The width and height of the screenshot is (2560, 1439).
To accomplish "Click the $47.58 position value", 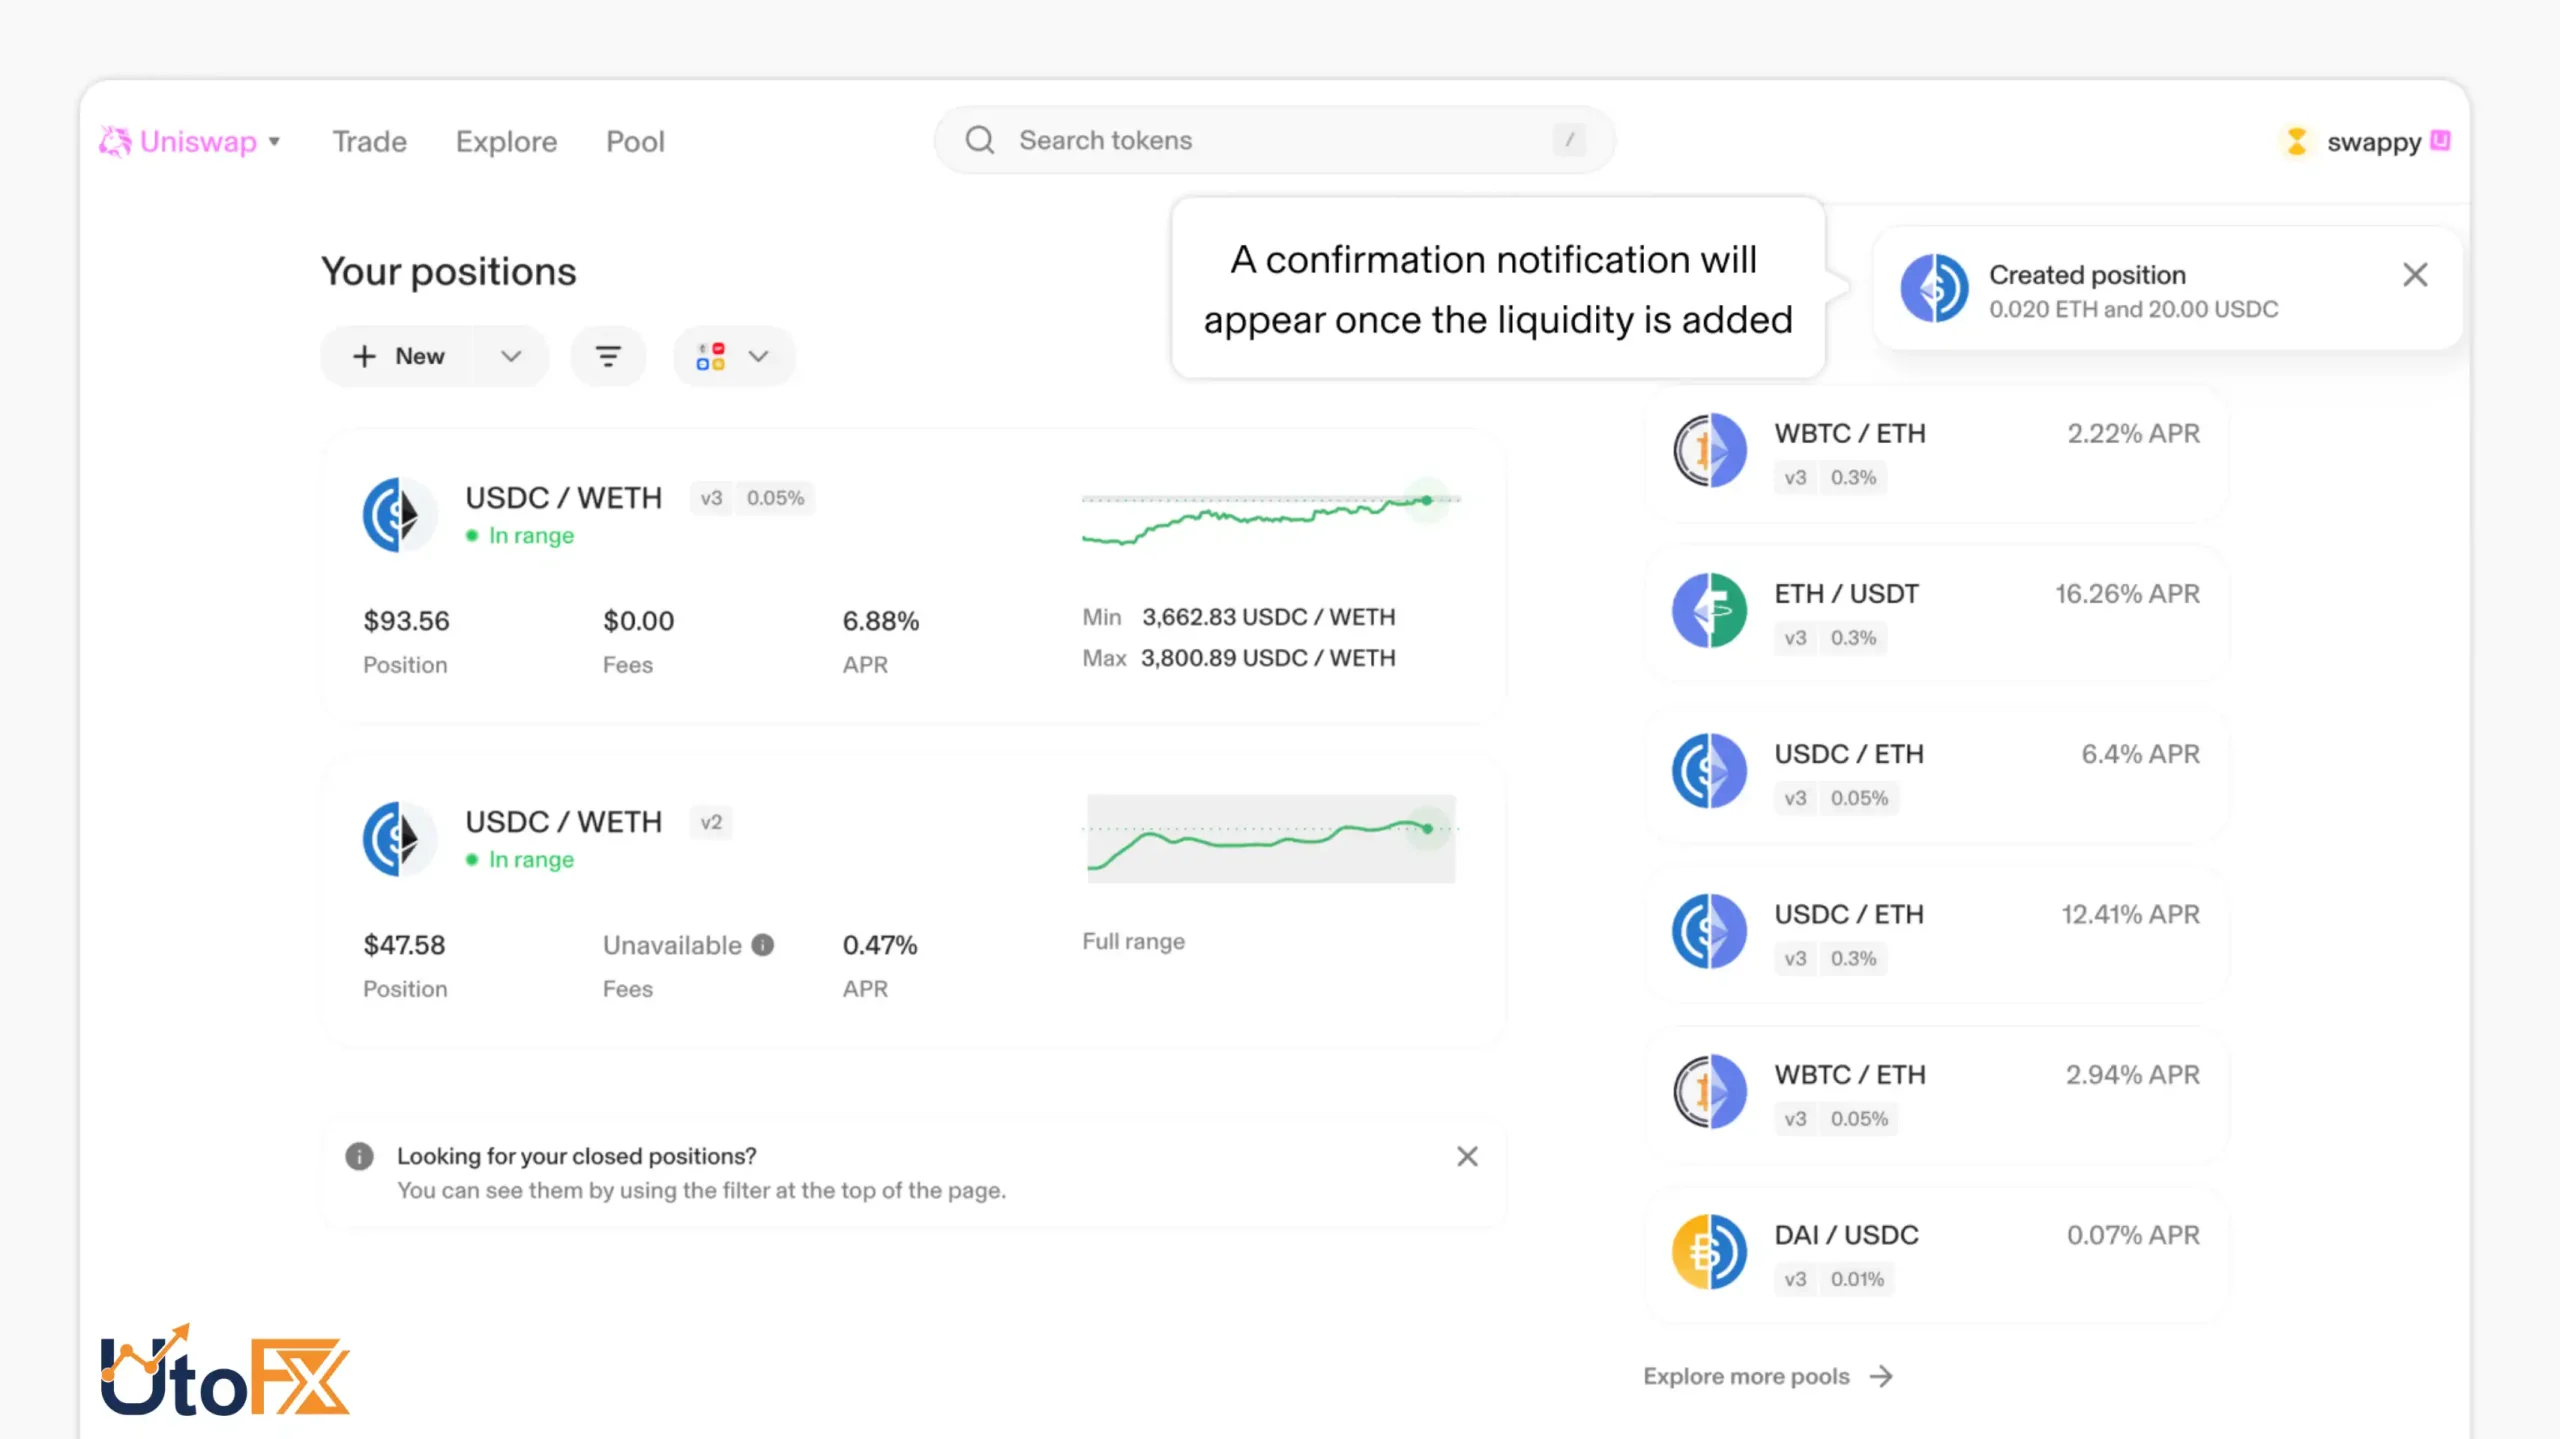I will click(x=404, y=945).
